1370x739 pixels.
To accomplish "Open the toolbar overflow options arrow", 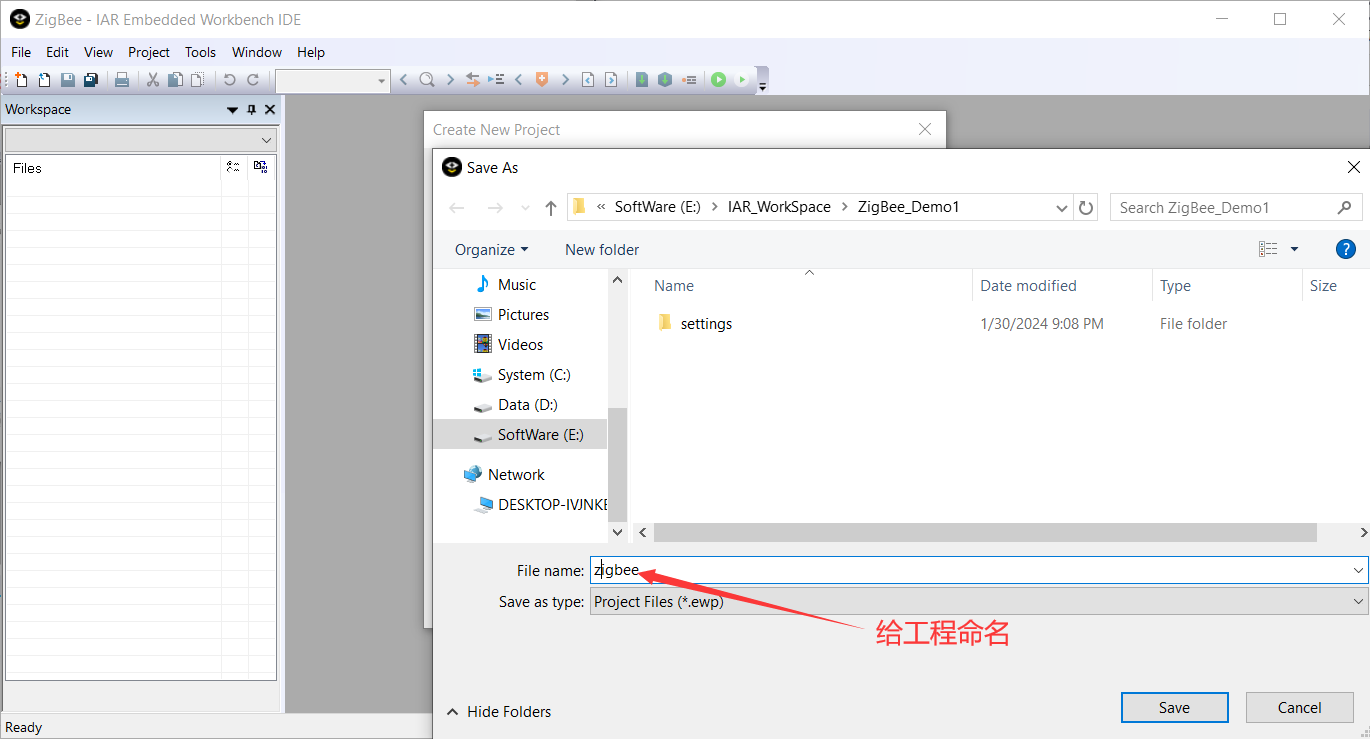I will pyautogui.click(x=763, y=86).
